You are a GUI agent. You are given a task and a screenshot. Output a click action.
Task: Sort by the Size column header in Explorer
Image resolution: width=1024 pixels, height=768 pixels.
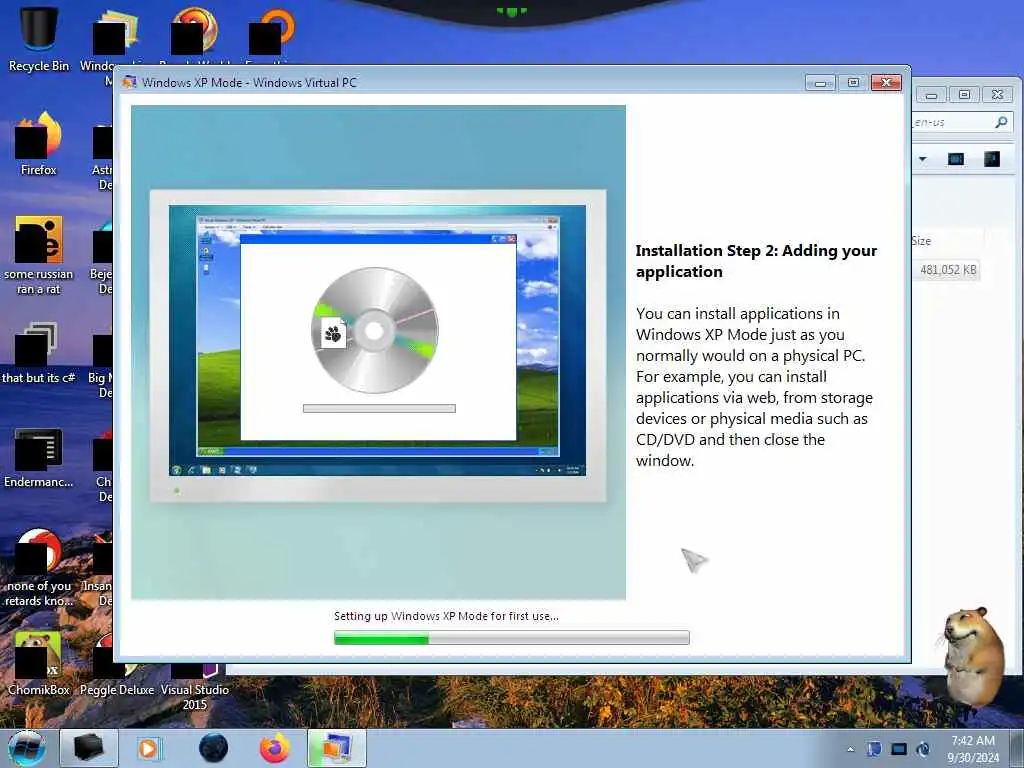coord(921,241)
